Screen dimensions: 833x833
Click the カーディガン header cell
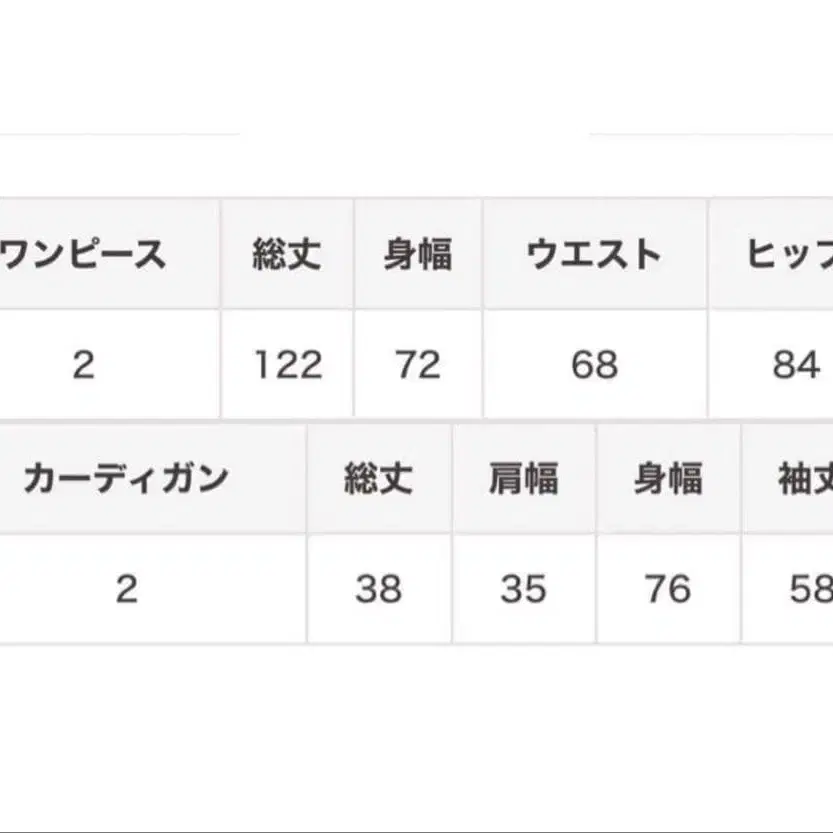click(126, 479)
